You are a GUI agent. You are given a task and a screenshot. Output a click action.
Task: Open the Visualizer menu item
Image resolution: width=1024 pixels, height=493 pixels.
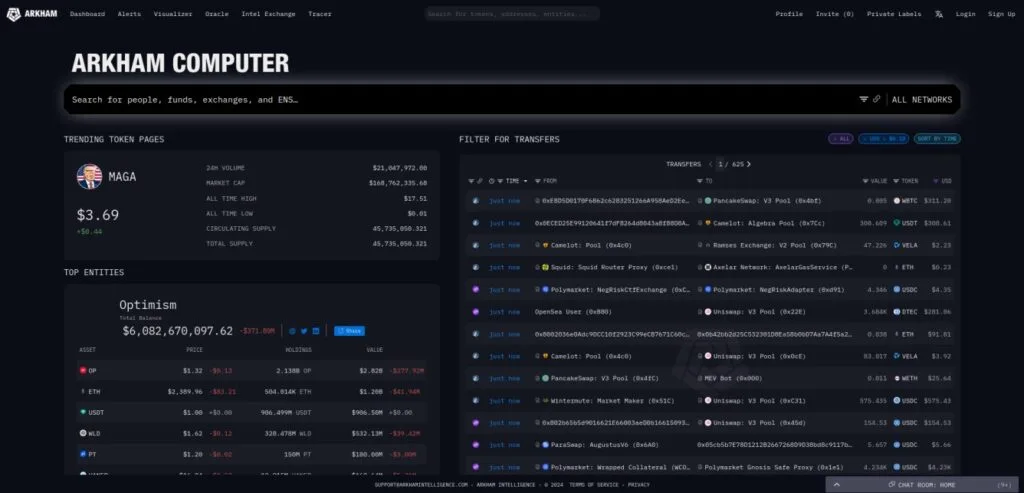(173, 14)
